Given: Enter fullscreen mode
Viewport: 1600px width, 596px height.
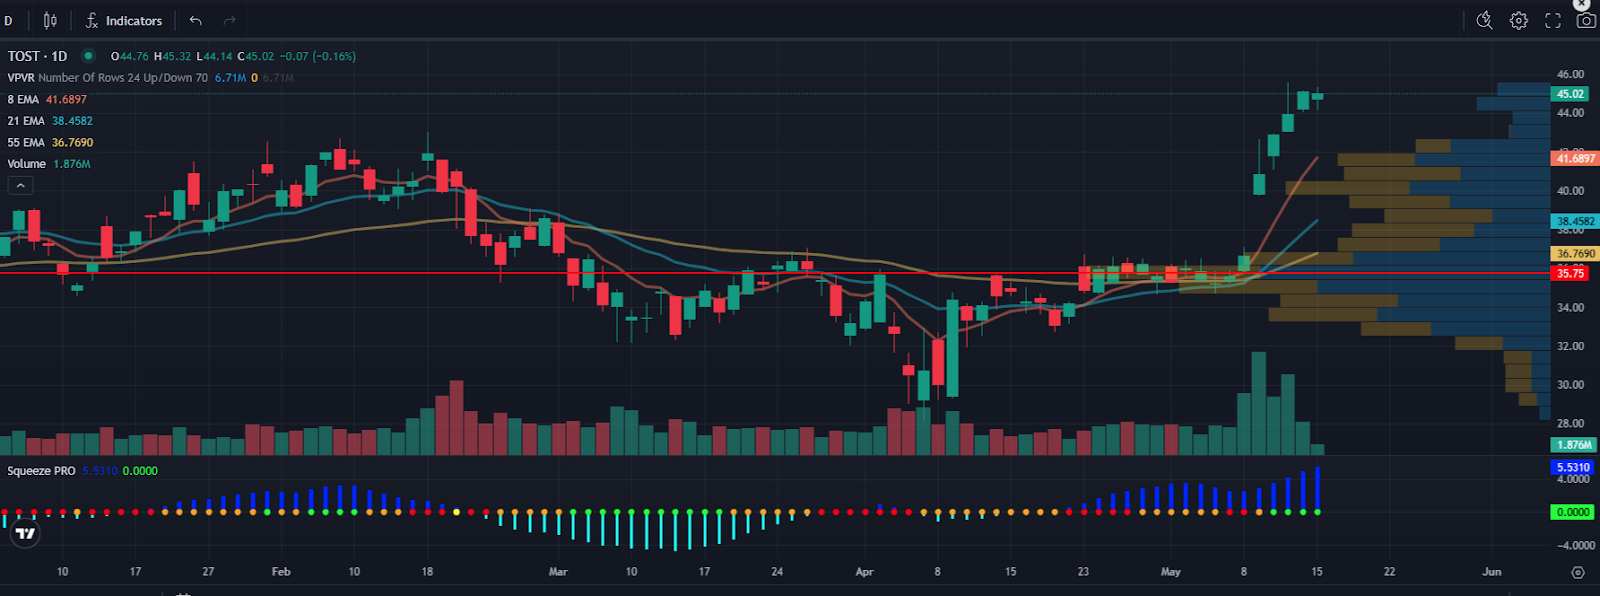Looking at the screenshot, I should tap(1553, 20).
